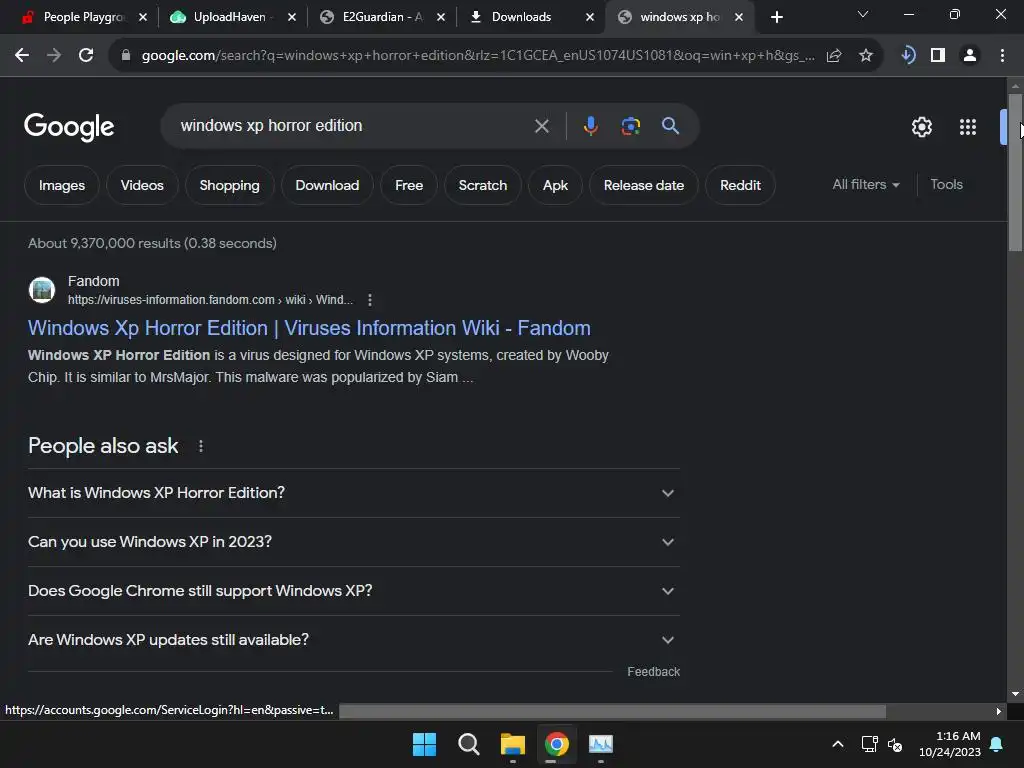
Task: Click the horizontal scrollbar thumb
Action: coord(613,711)
